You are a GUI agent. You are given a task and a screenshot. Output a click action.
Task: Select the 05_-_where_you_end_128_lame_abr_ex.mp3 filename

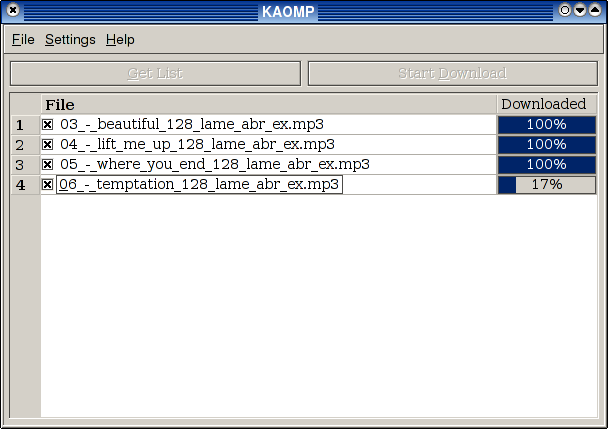[215, 164]
